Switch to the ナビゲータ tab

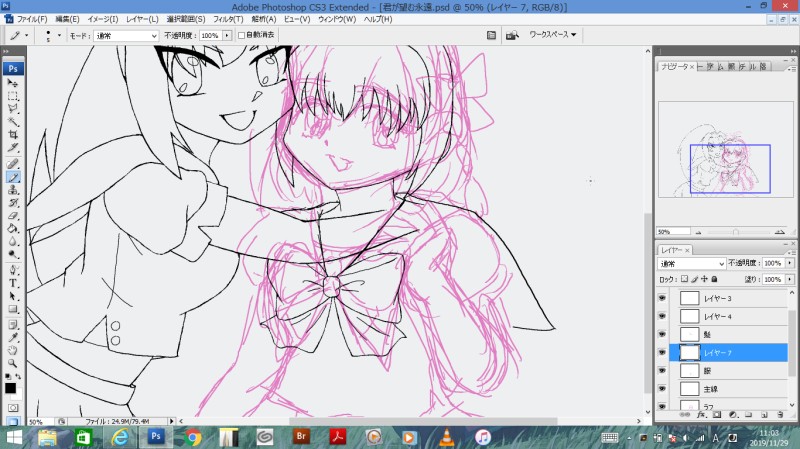click(677, 66)
